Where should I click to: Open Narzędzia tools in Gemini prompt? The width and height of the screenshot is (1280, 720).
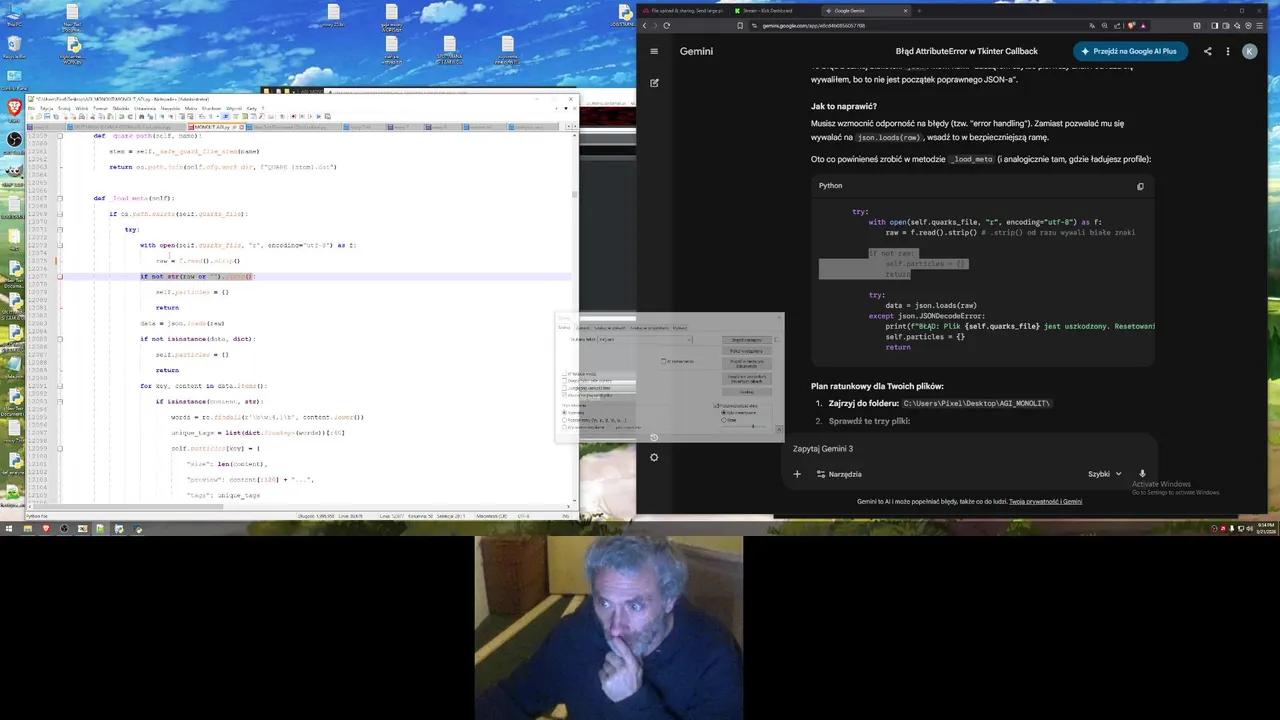839,474
